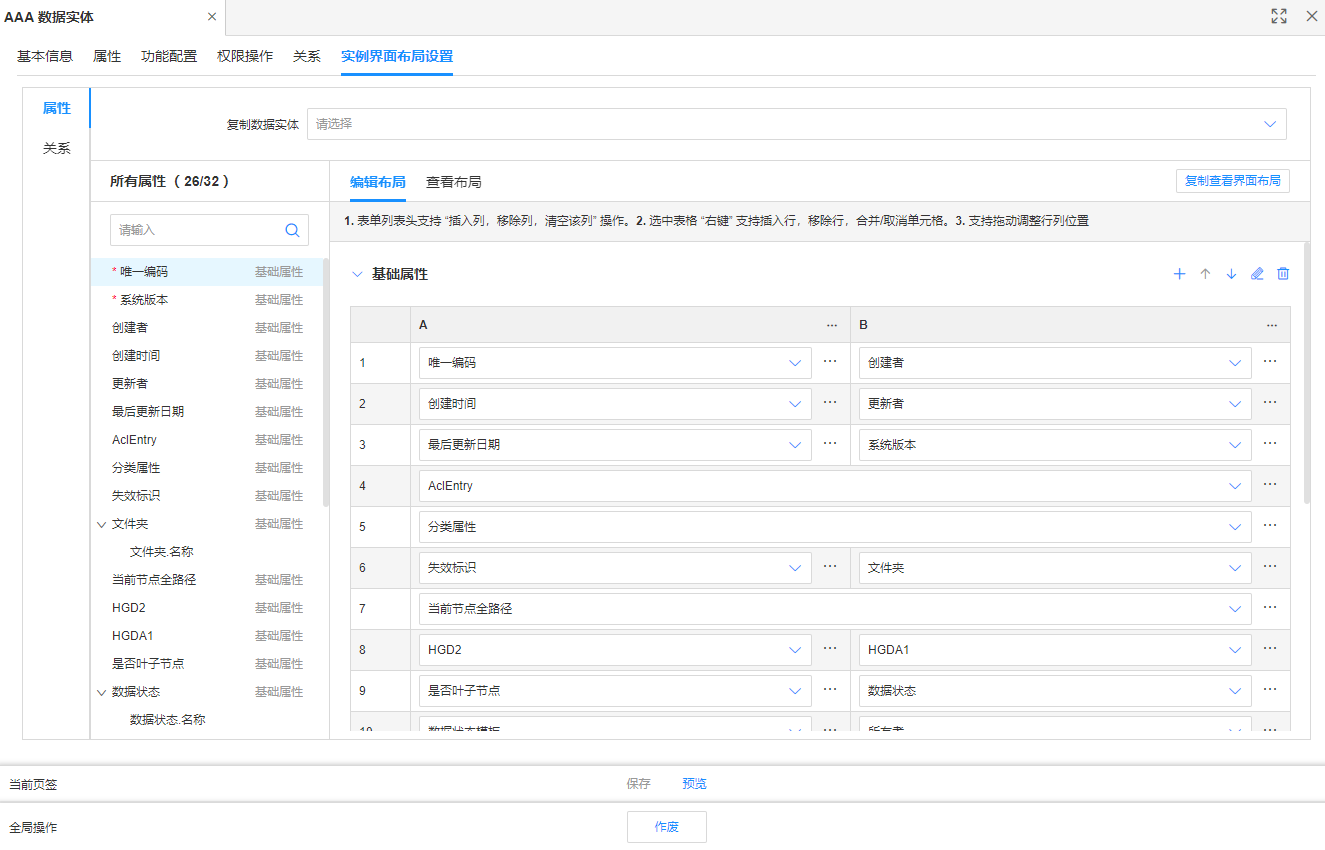Viewport: 1325px width, 850px height.
Task: Open more options for 分类属性 row
Action: point(1270,525)
